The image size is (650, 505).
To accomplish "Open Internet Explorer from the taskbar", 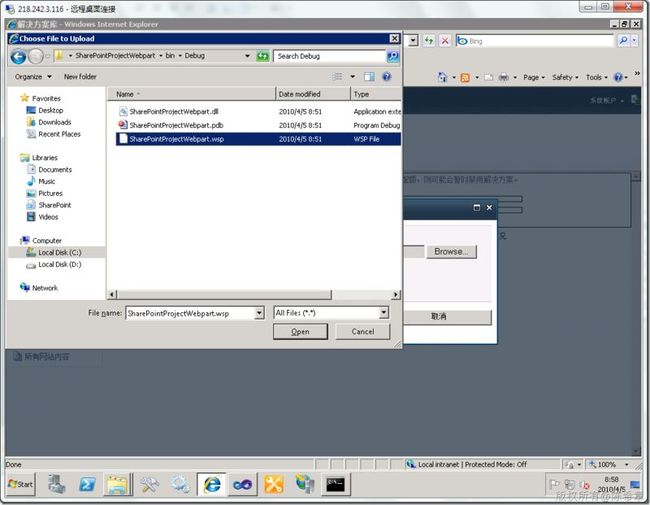I will 211,484.
